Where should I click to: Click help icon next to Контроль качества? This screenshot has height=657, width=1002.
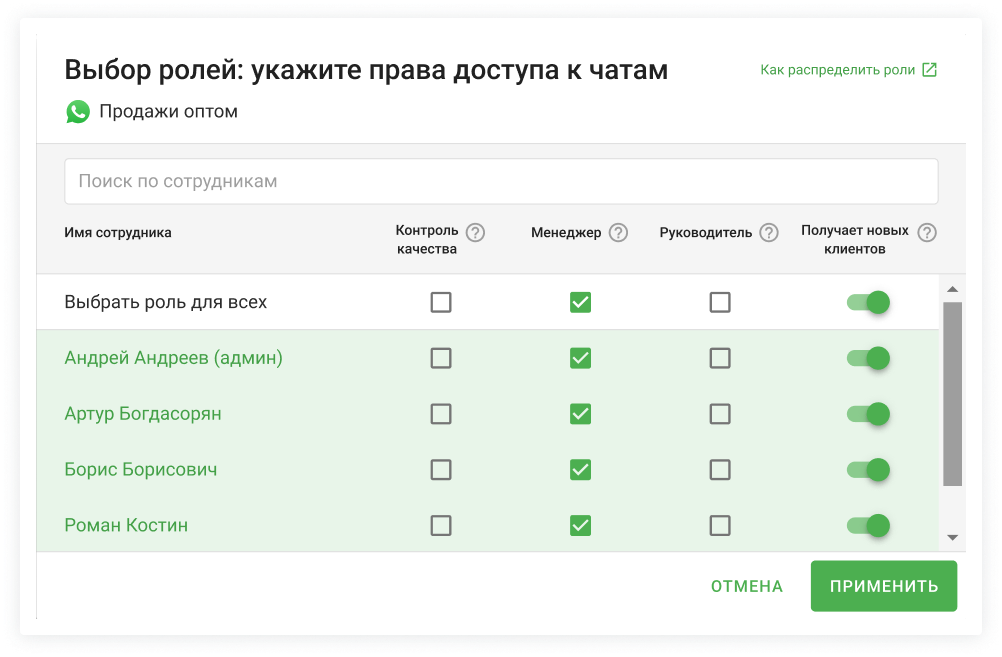475,233
